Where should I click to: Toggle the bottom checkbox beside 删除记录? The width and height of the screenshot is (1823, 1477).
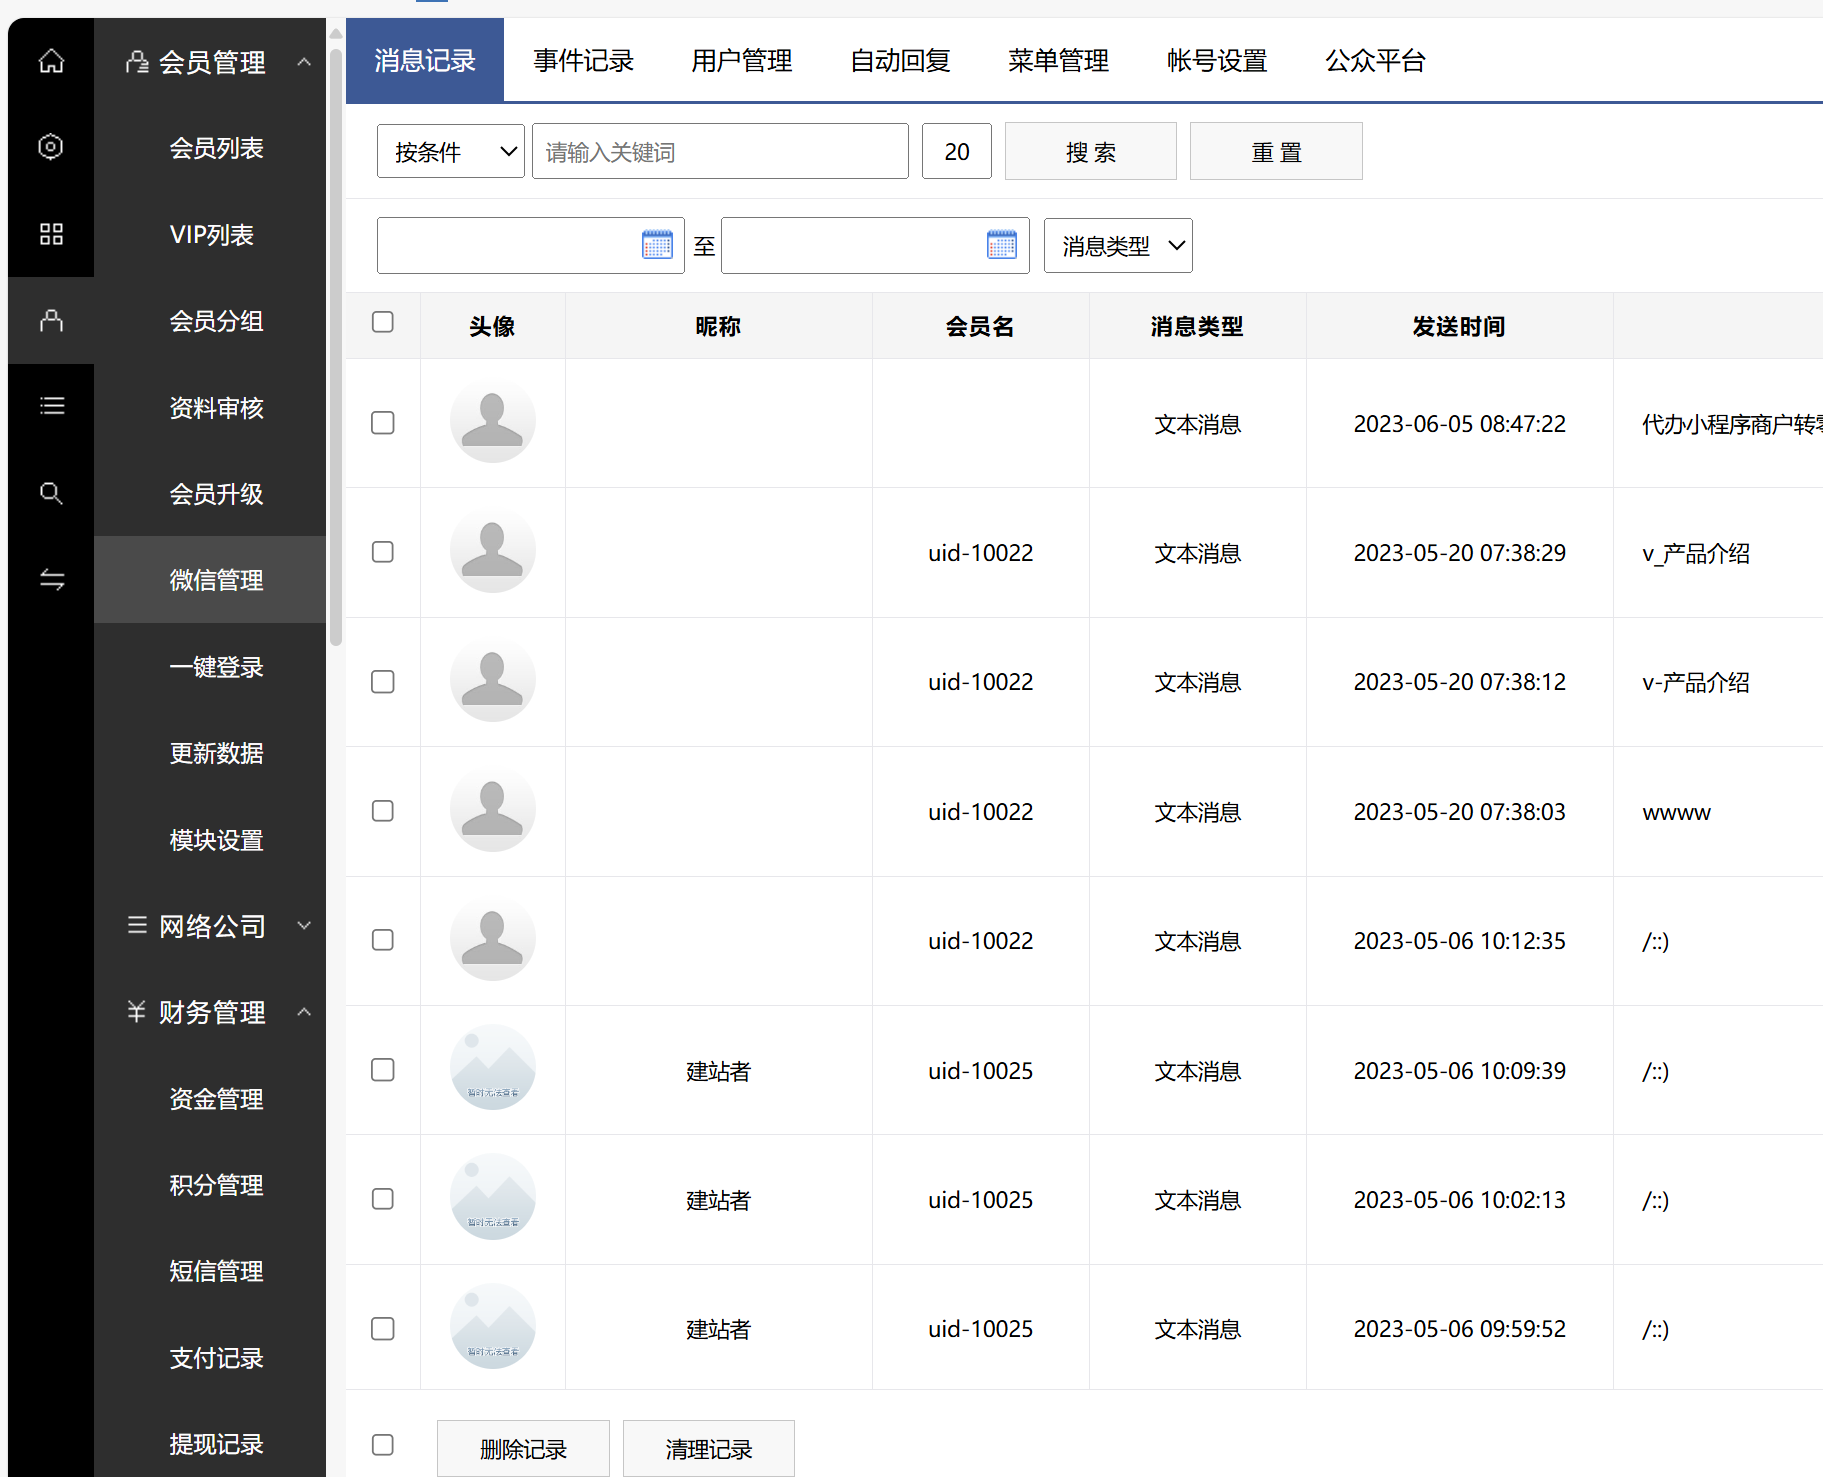pos(382,1445)
